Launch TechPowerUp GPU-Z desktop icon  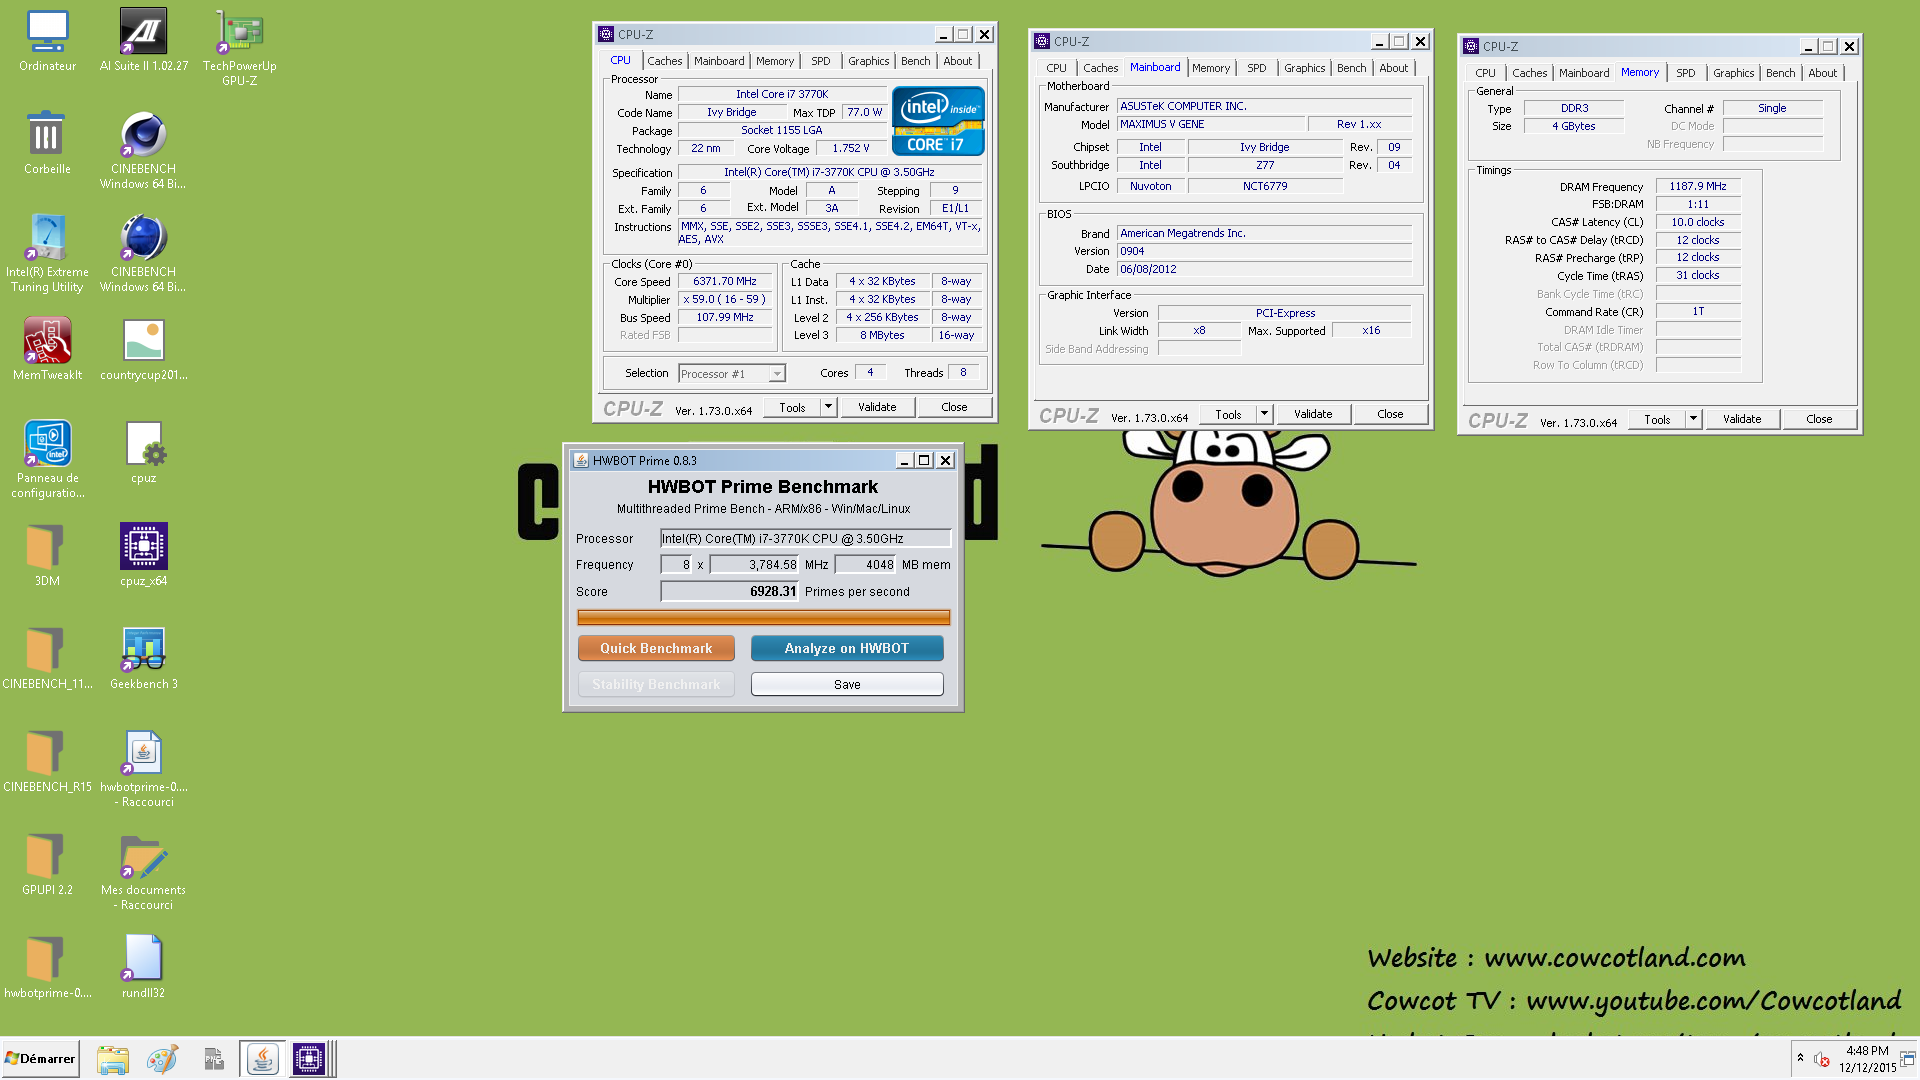pyautogui.click(x=239, y=47)
